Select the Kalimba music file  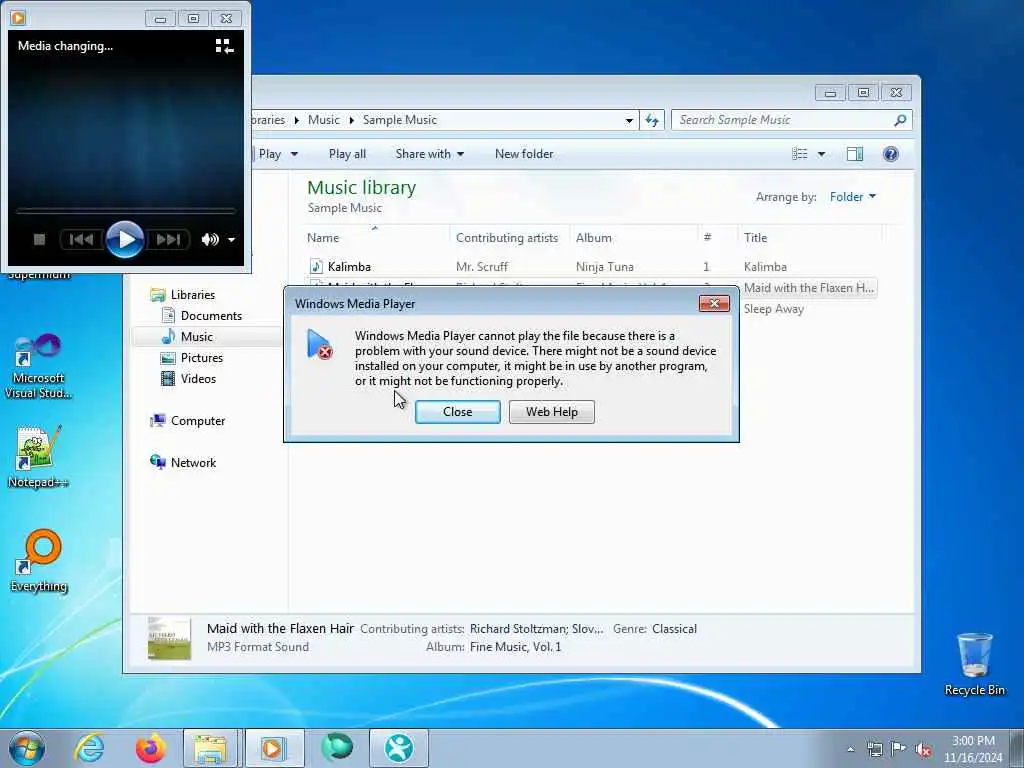click(349, 267)
